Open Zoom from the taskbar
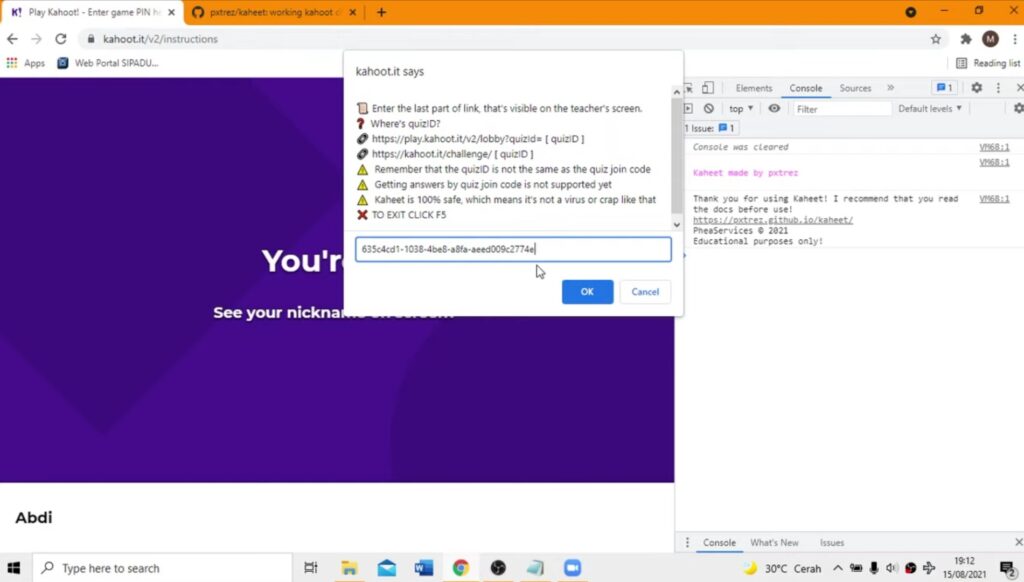Screen dimensions: 1024x582 click(x=573, y=568)
